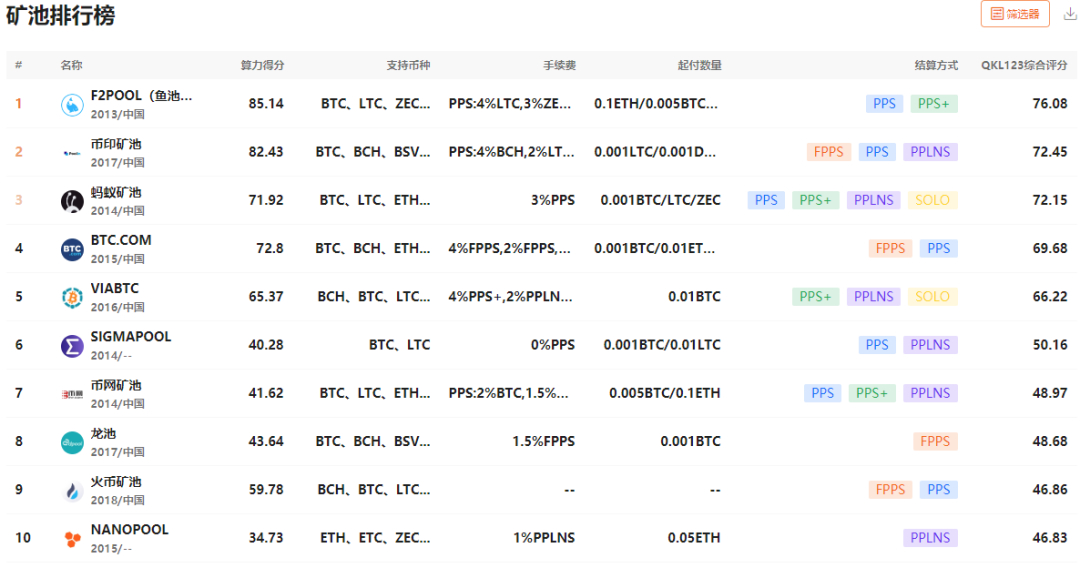Click the 手续费 column header
Image resolution: width=1080 pixels, height=568 pixels.
tap(559, 66)
